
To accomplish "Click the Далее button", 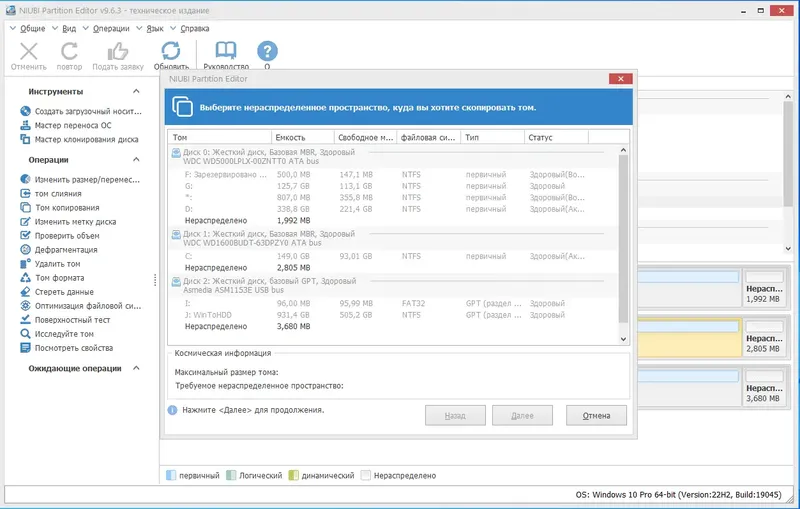I will point(522,416).
